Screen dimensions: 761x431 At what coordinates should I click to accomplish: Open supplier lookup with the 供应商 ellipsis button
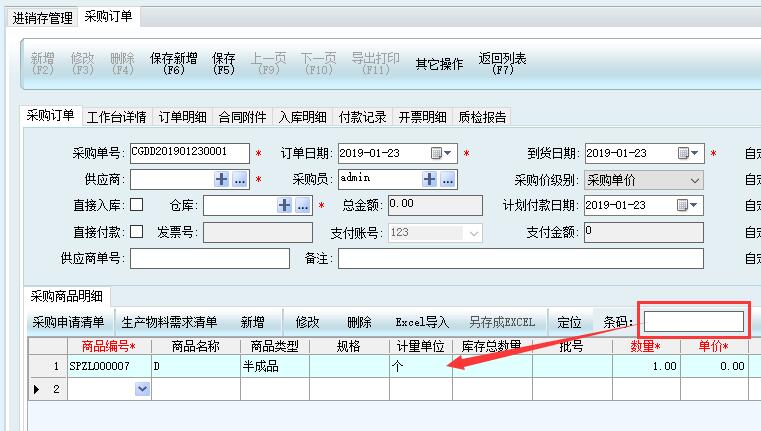[x=240, y=180]
